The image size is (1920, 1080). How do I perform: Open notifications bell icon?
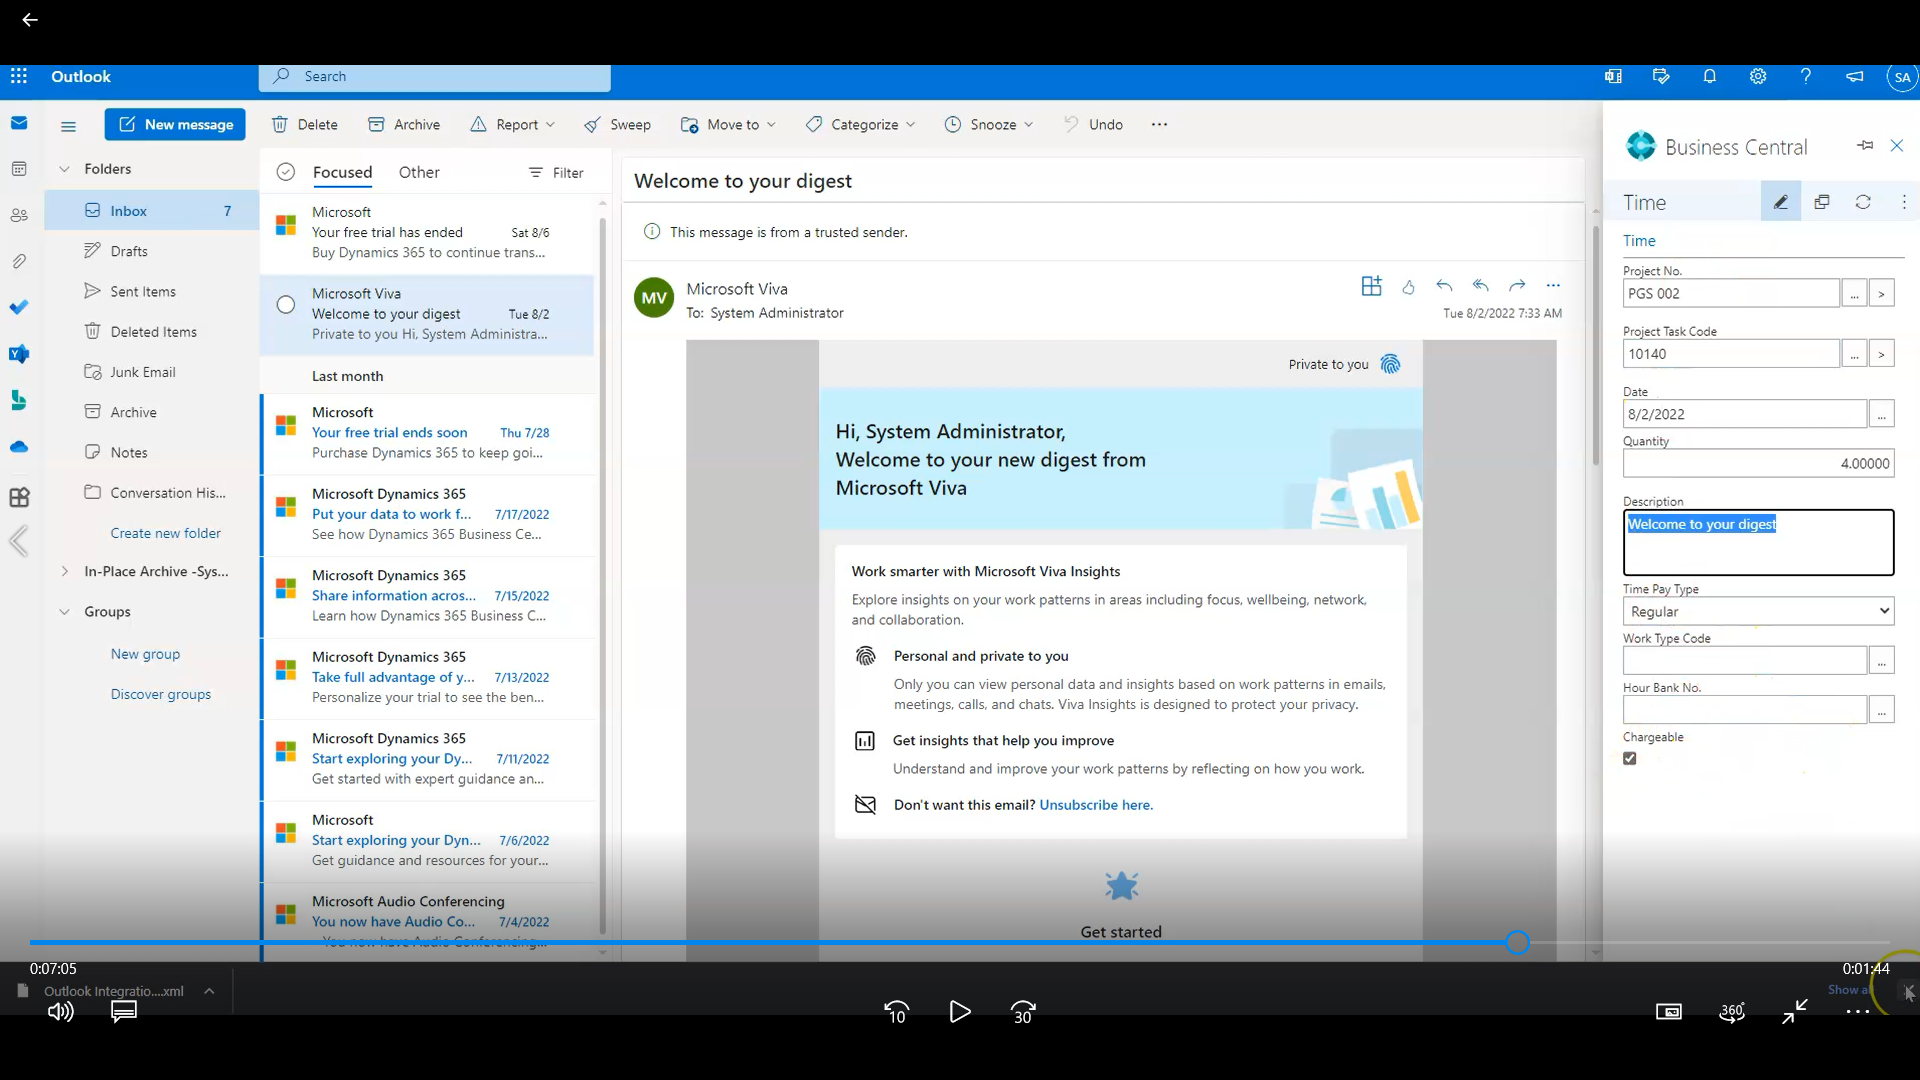pos(1710,76)
